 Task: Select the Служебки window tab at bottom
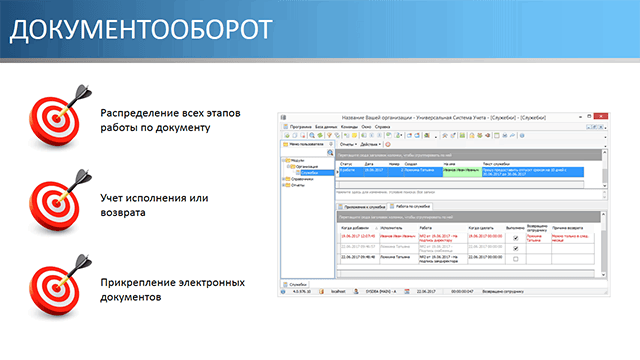(295, 284)
